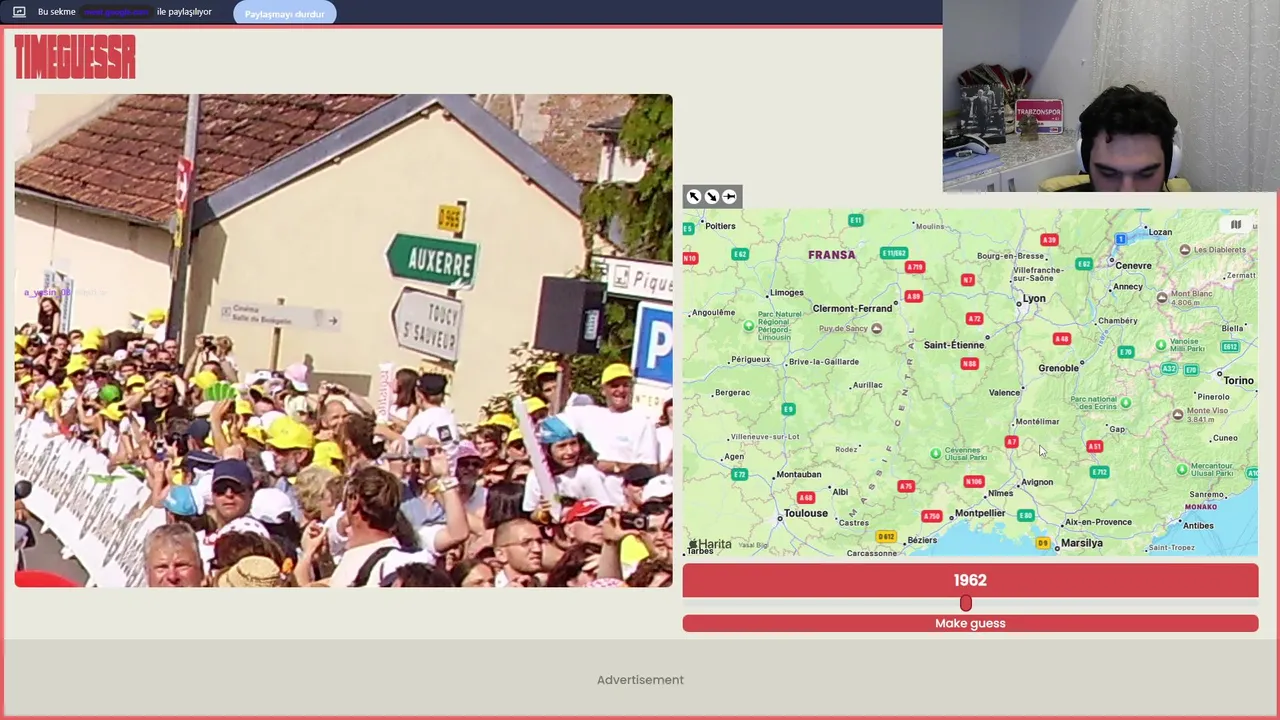Click Saint-Étienne on the map
The width and height of the screenshot is (1280, 720).
click(953, 345)
